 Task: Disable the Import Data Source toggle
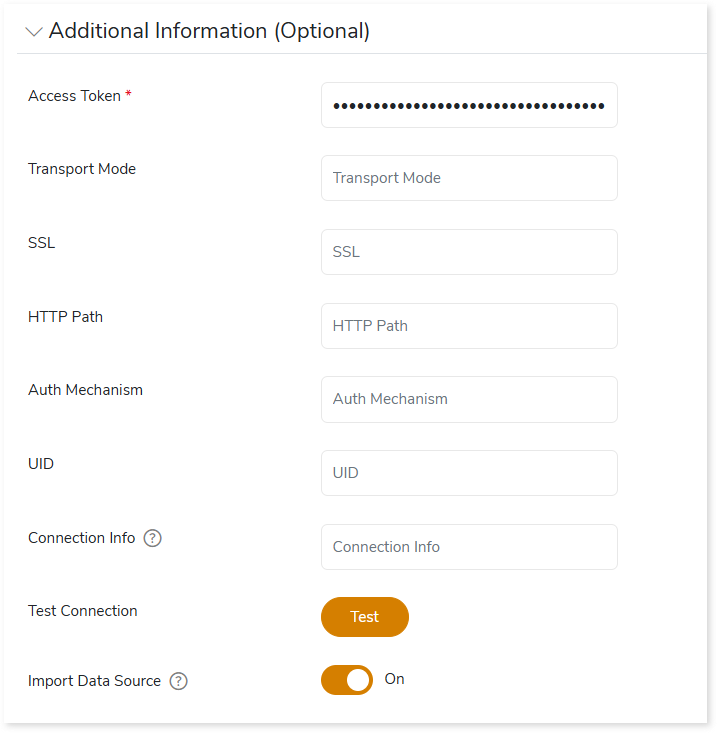(x=347, y=680)
